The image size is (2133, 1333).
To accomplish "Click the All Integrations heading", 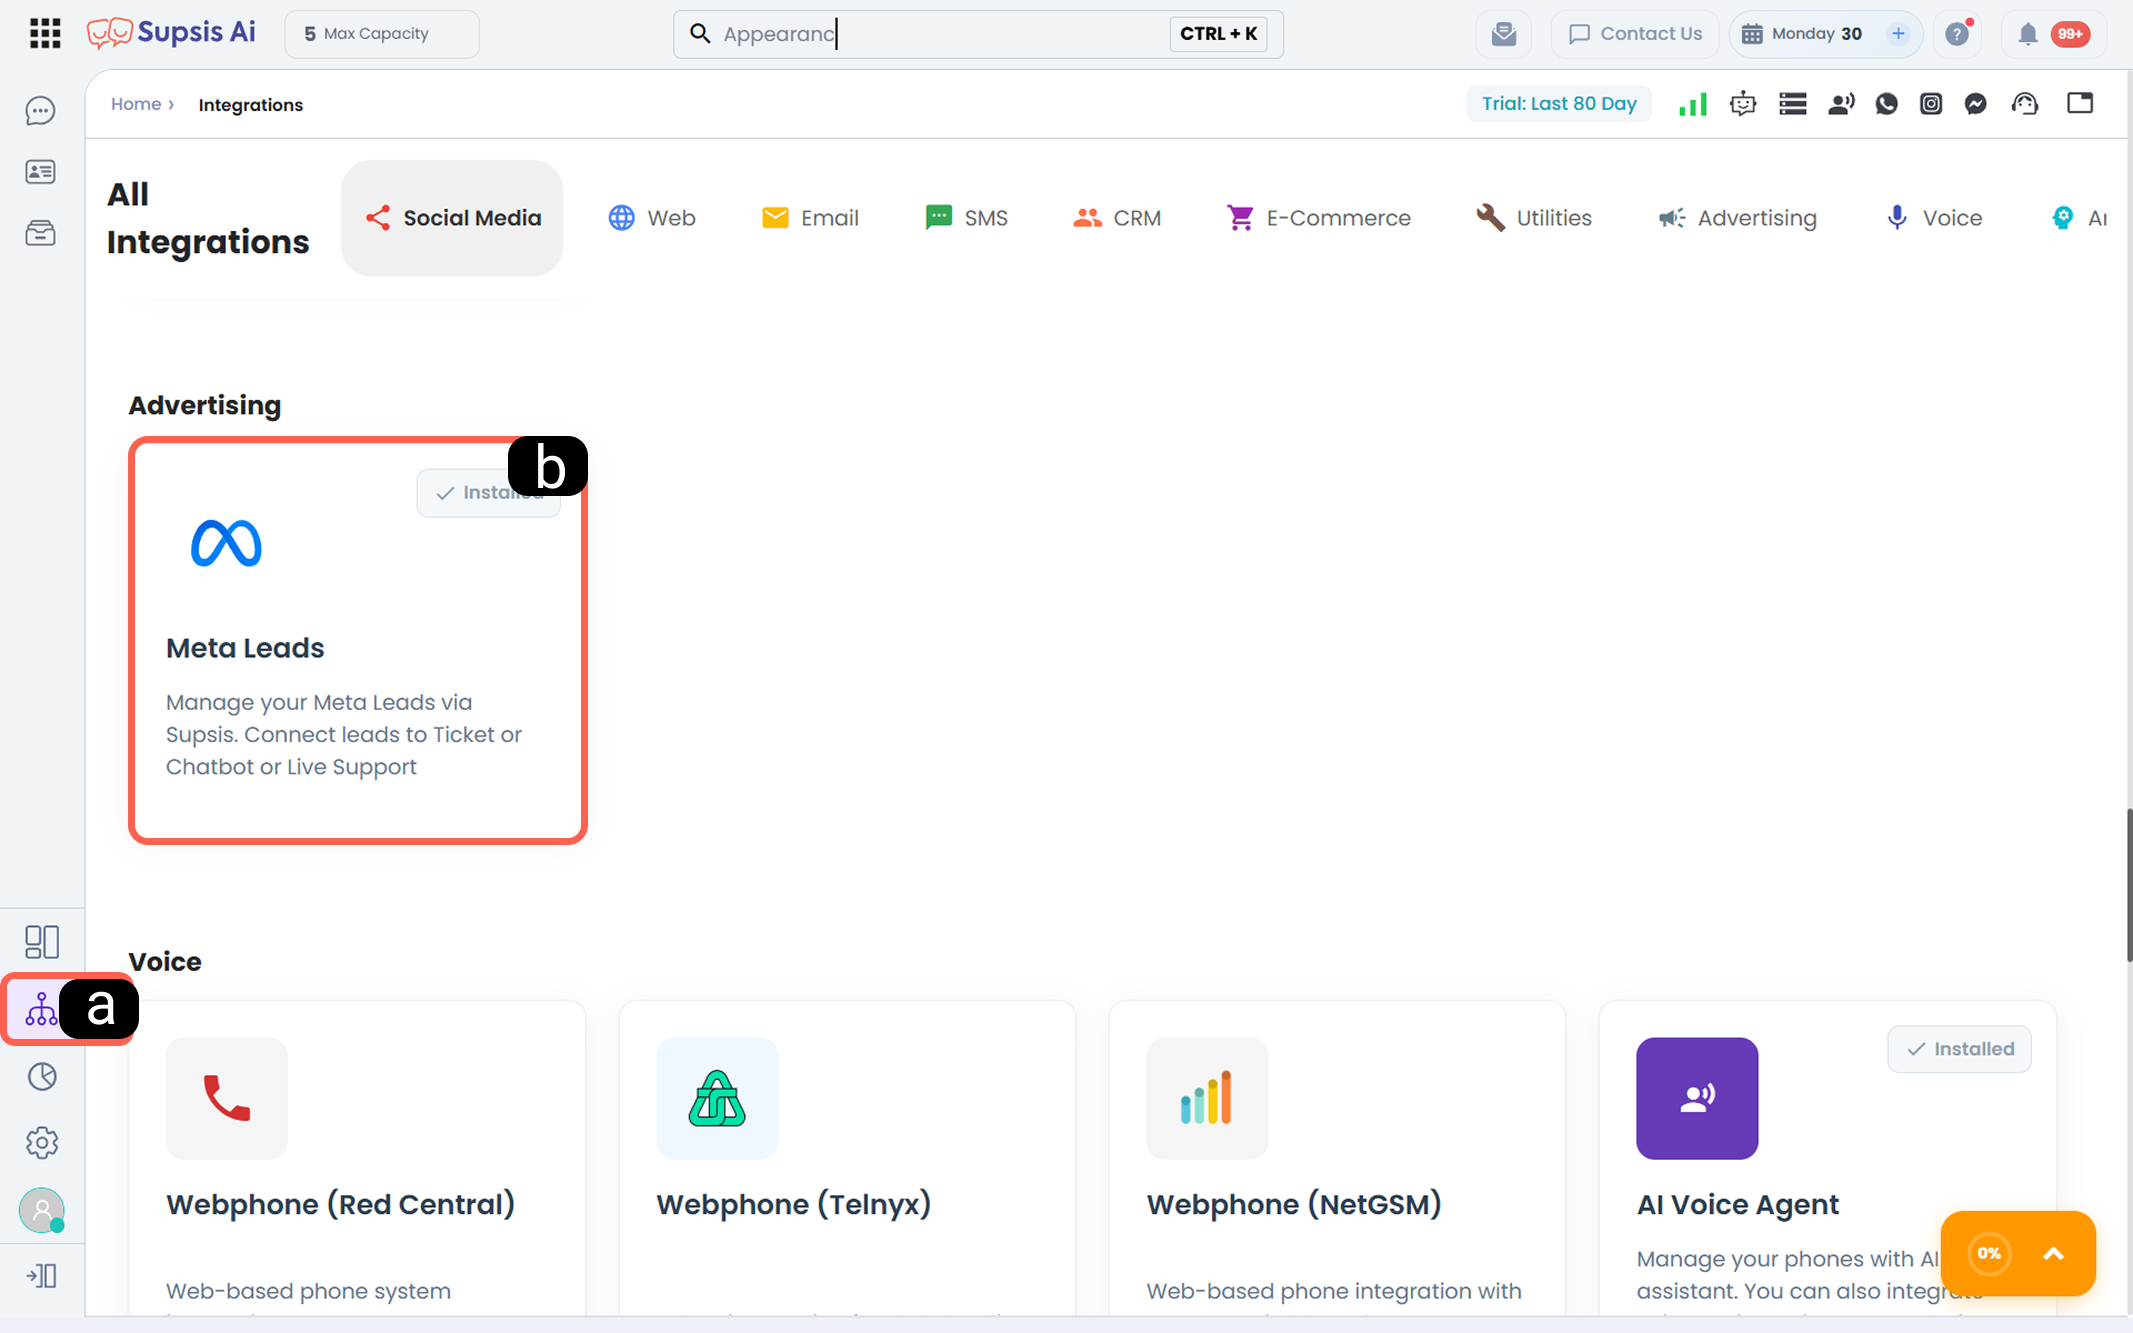I will coord(208,218).
